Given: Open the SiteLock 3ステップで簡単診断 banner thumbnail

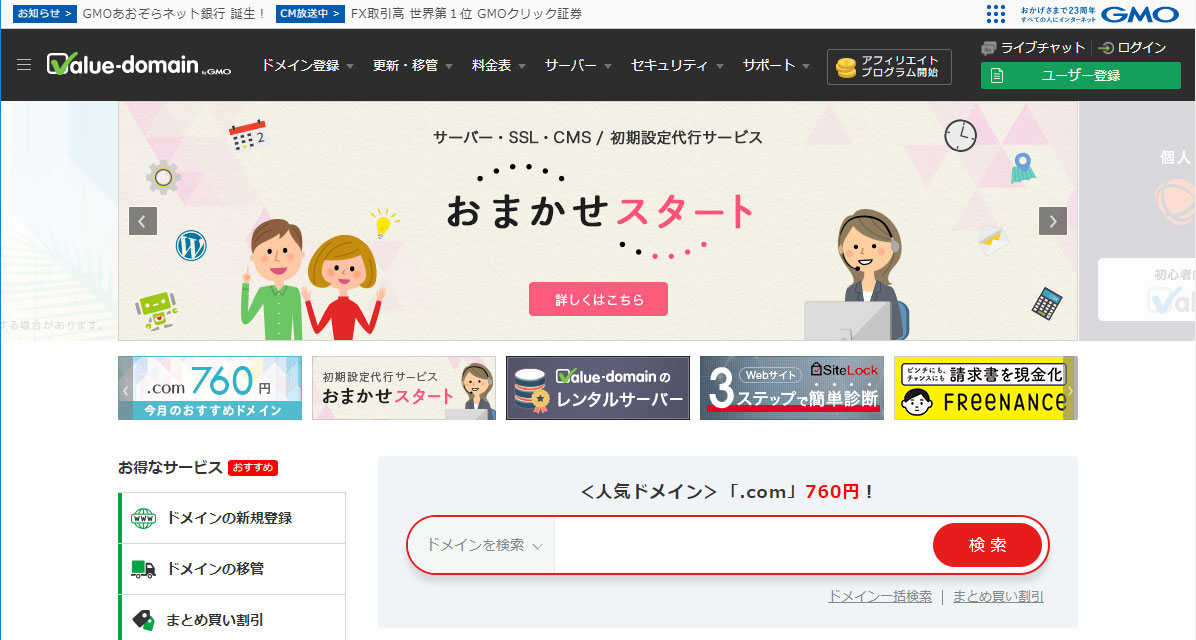Looking at the screenshot, I should point(792,388).
